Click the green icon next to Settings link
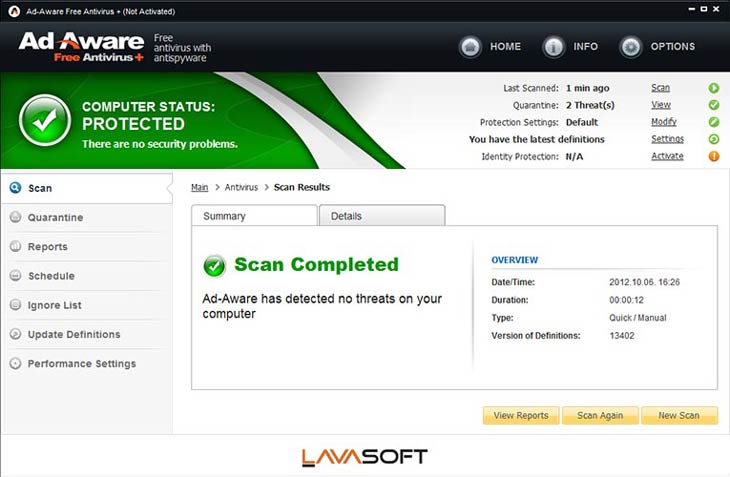The height and width of the screenshot is (477, 730). [x=713, y=139]
